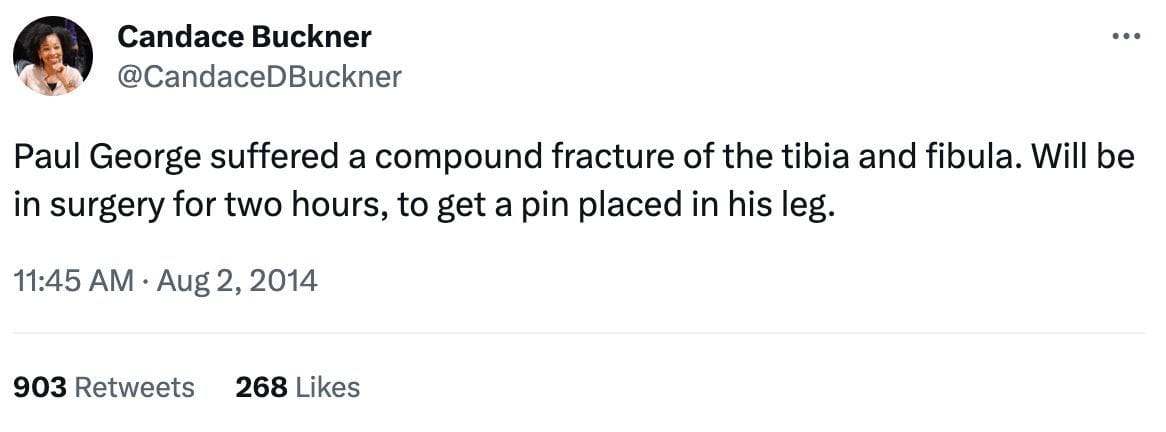Click the number 903 retweet count
Image resolution: width=1166 pixels, height=432 pixels.
point(40,387)
